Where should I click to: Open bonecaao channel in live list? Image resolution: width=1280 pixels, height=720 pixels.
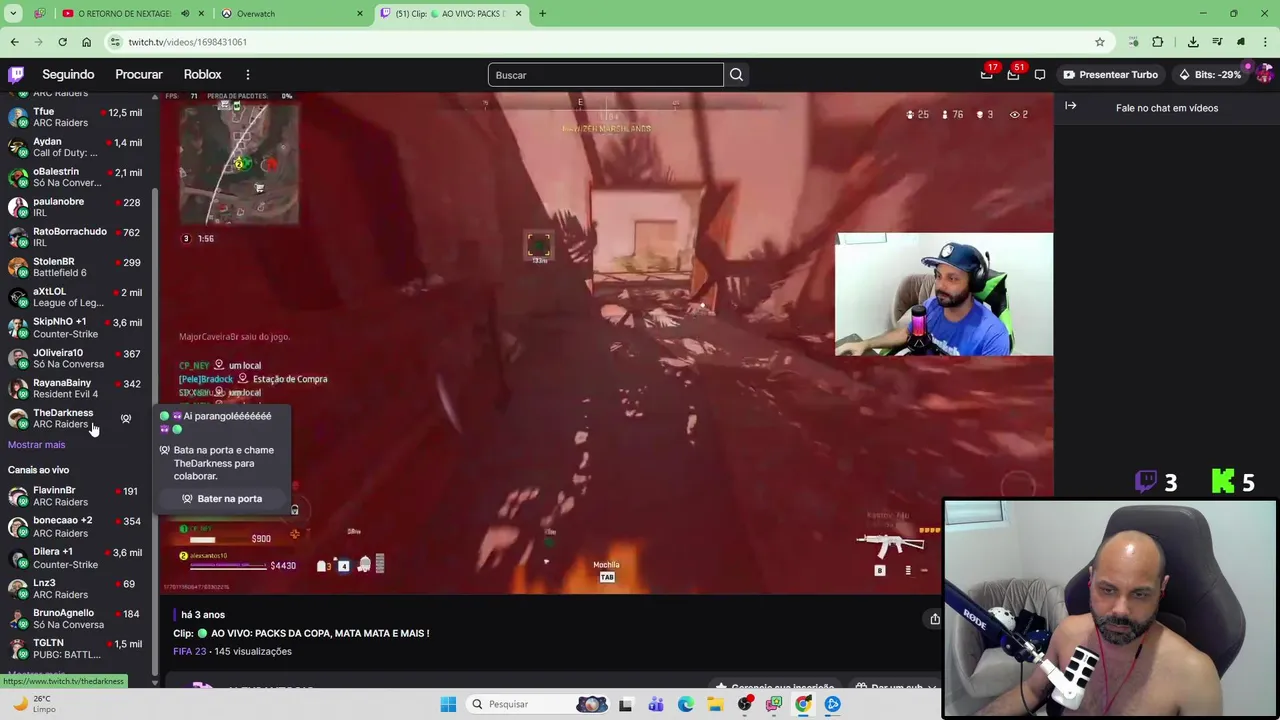pyautogui.click(x=77, y=526)
